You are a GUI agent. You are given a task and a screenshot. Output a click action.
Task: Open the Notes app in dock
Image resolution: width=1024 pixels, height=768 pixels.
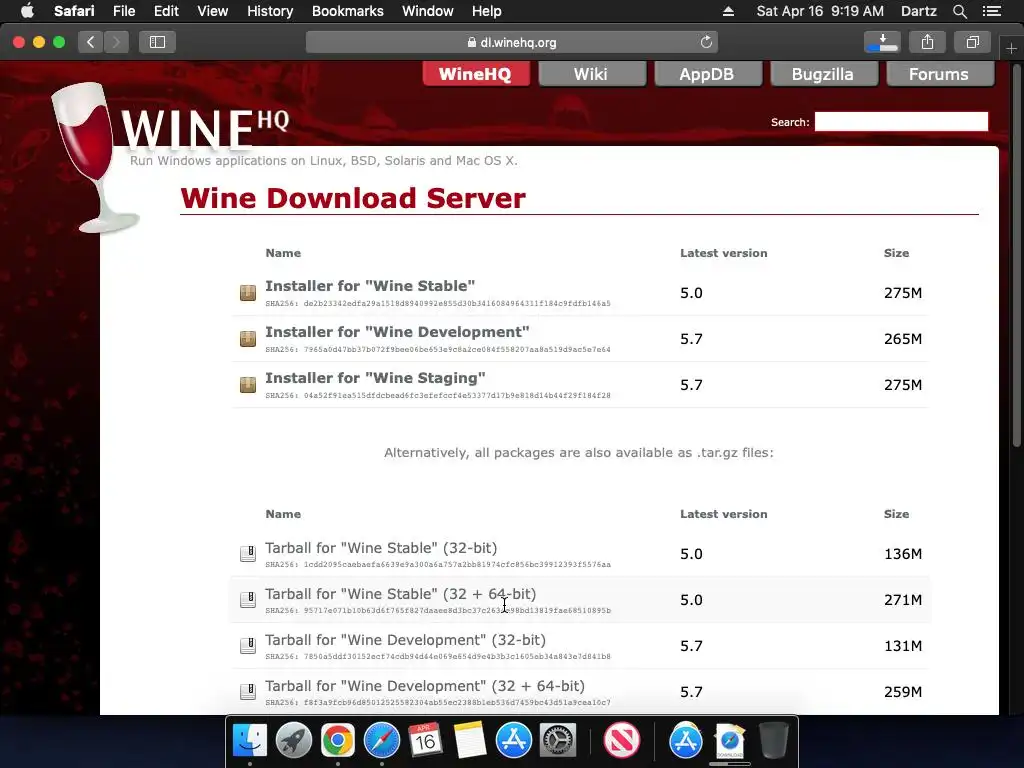click(x=470, y=741)
